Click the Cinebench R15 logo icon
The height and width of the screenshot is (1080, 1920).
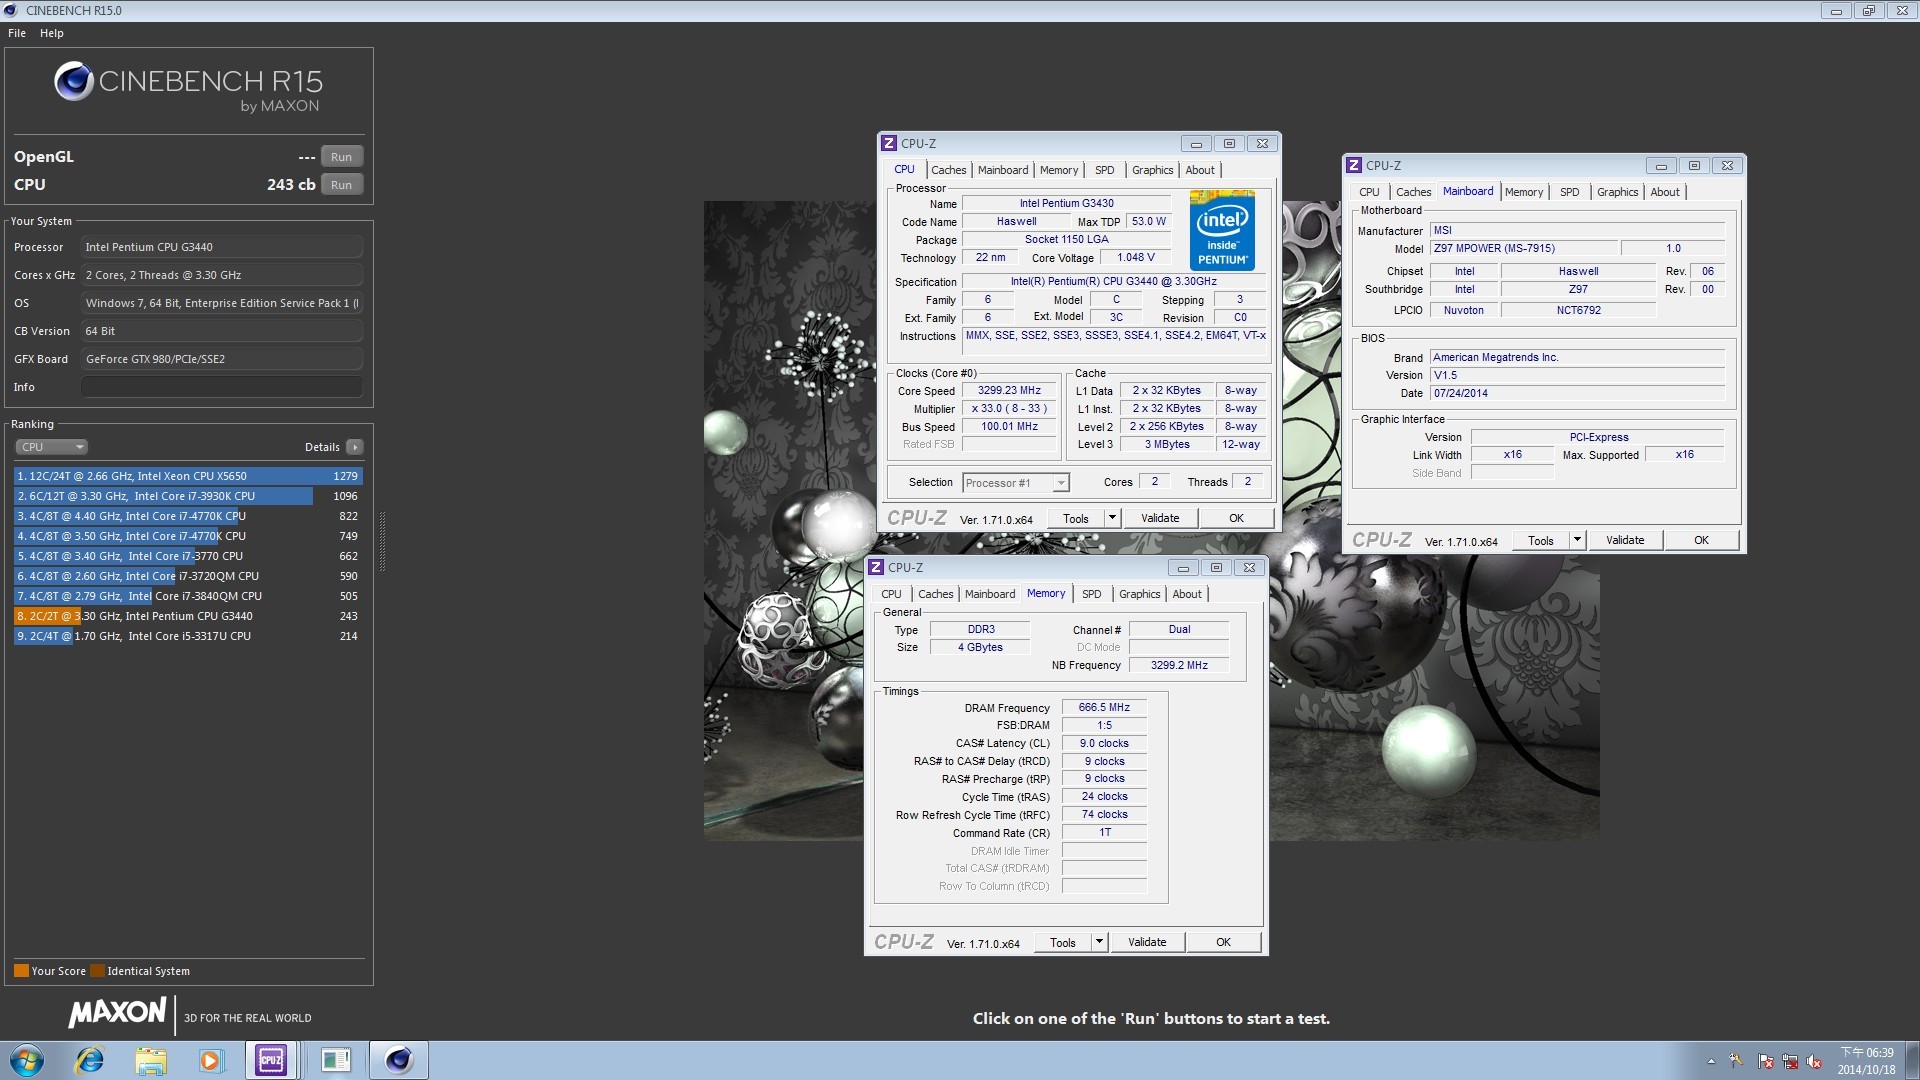[x=74, y=82]
